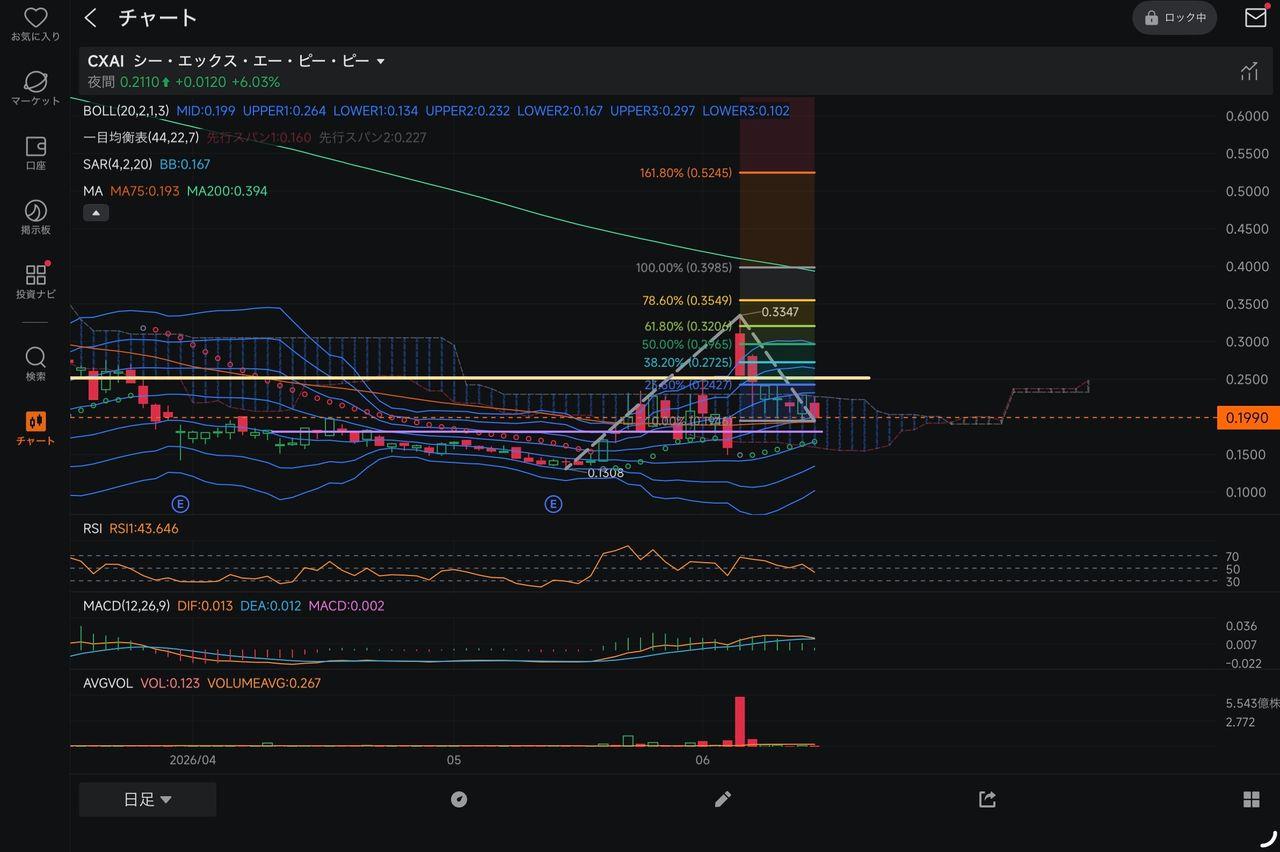Select the AVGVOL indicator label
1280x852 pixels.
point(108,683)
